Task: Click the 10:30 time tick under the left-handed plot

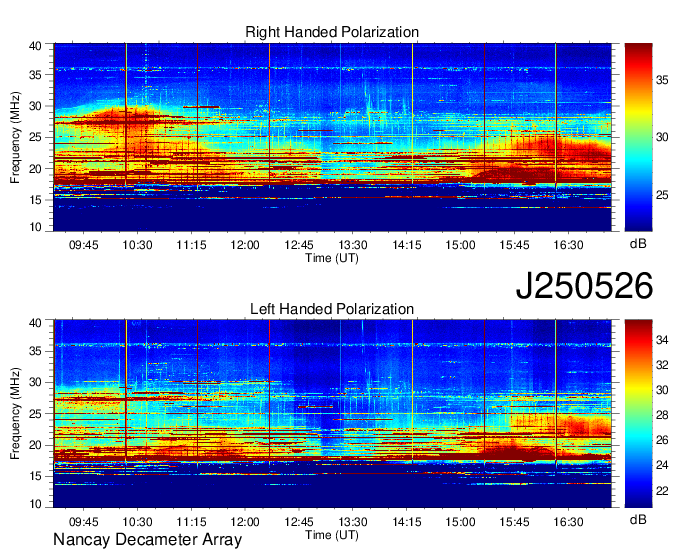Action: (x=137, y=521)
